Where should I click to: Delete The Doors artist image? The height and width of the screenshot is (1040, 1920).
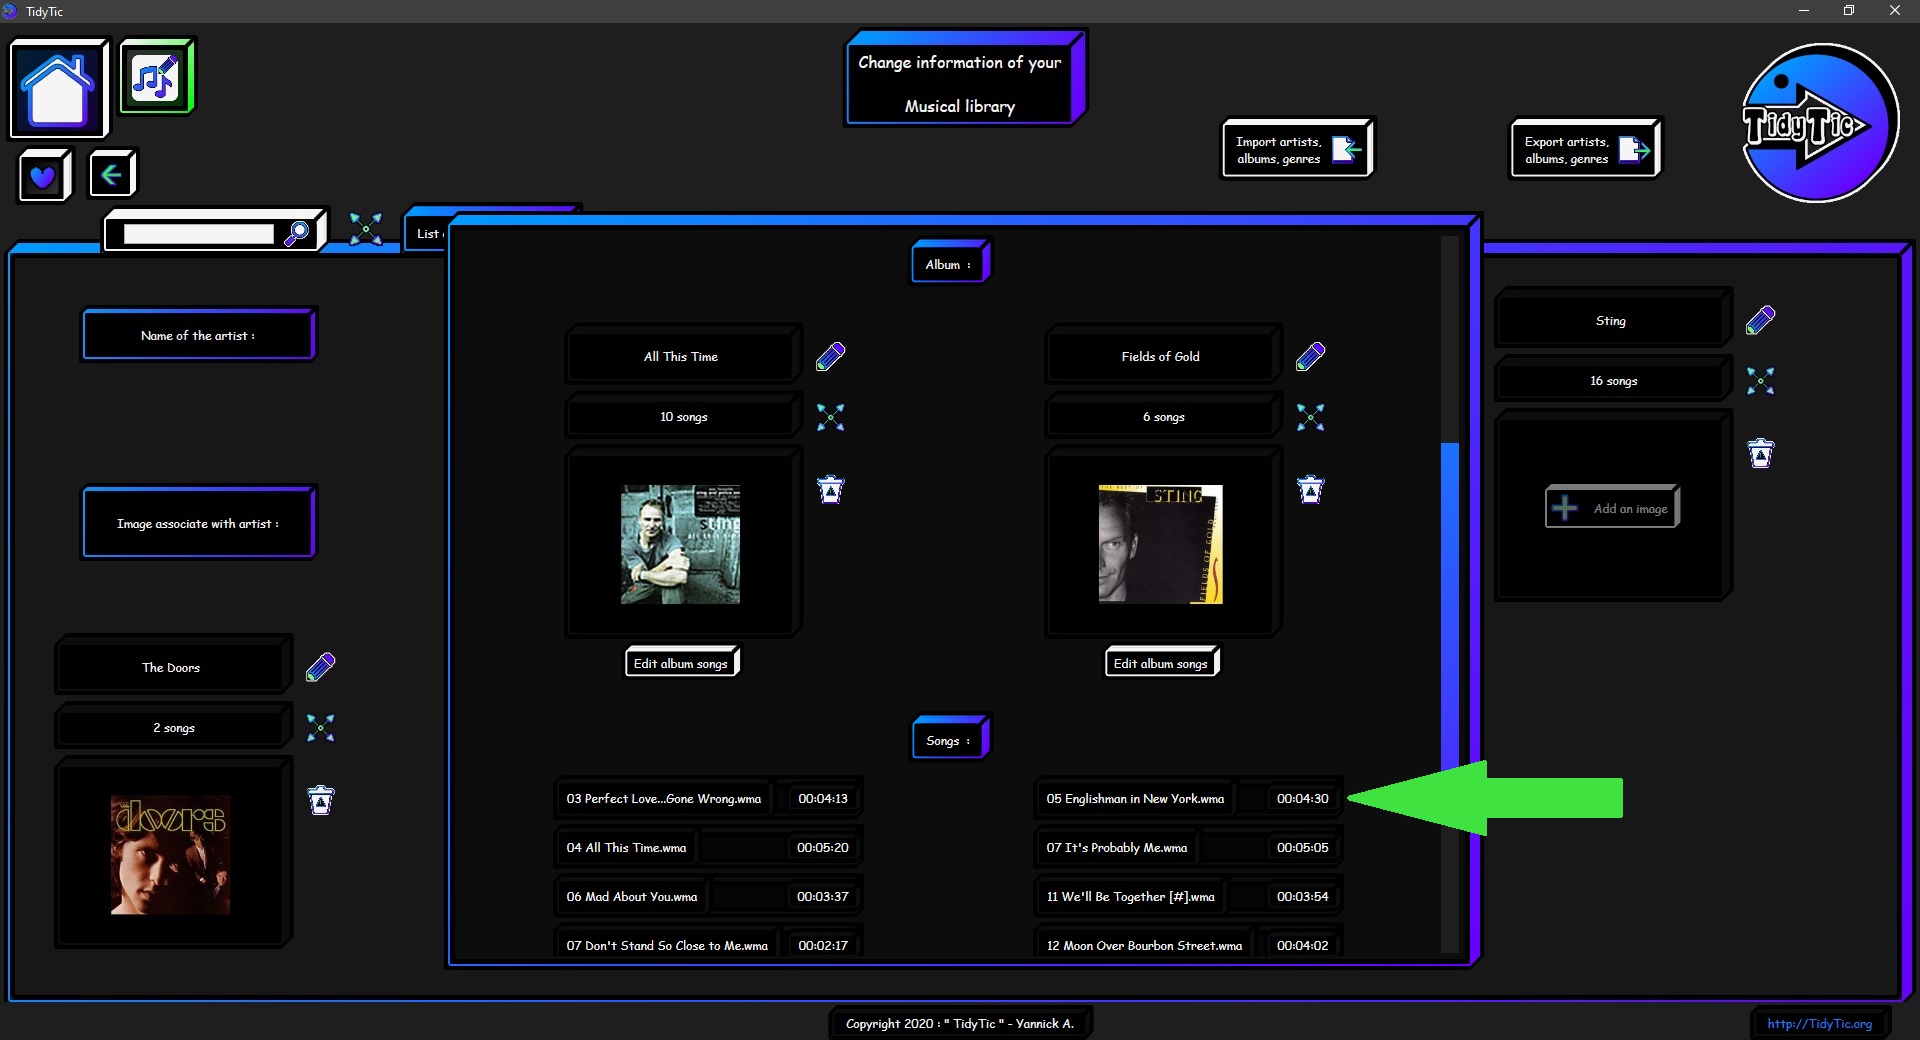(320, 800)
